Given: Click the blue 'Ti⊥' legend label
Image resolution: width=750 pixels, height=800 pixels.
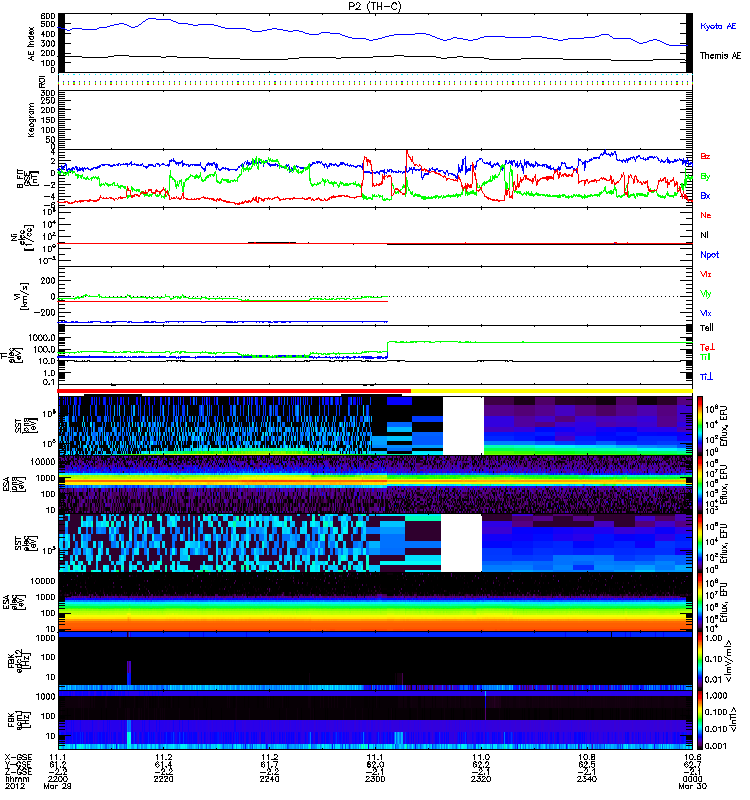Looking at the screenshot, I should [x=706, y=377].
